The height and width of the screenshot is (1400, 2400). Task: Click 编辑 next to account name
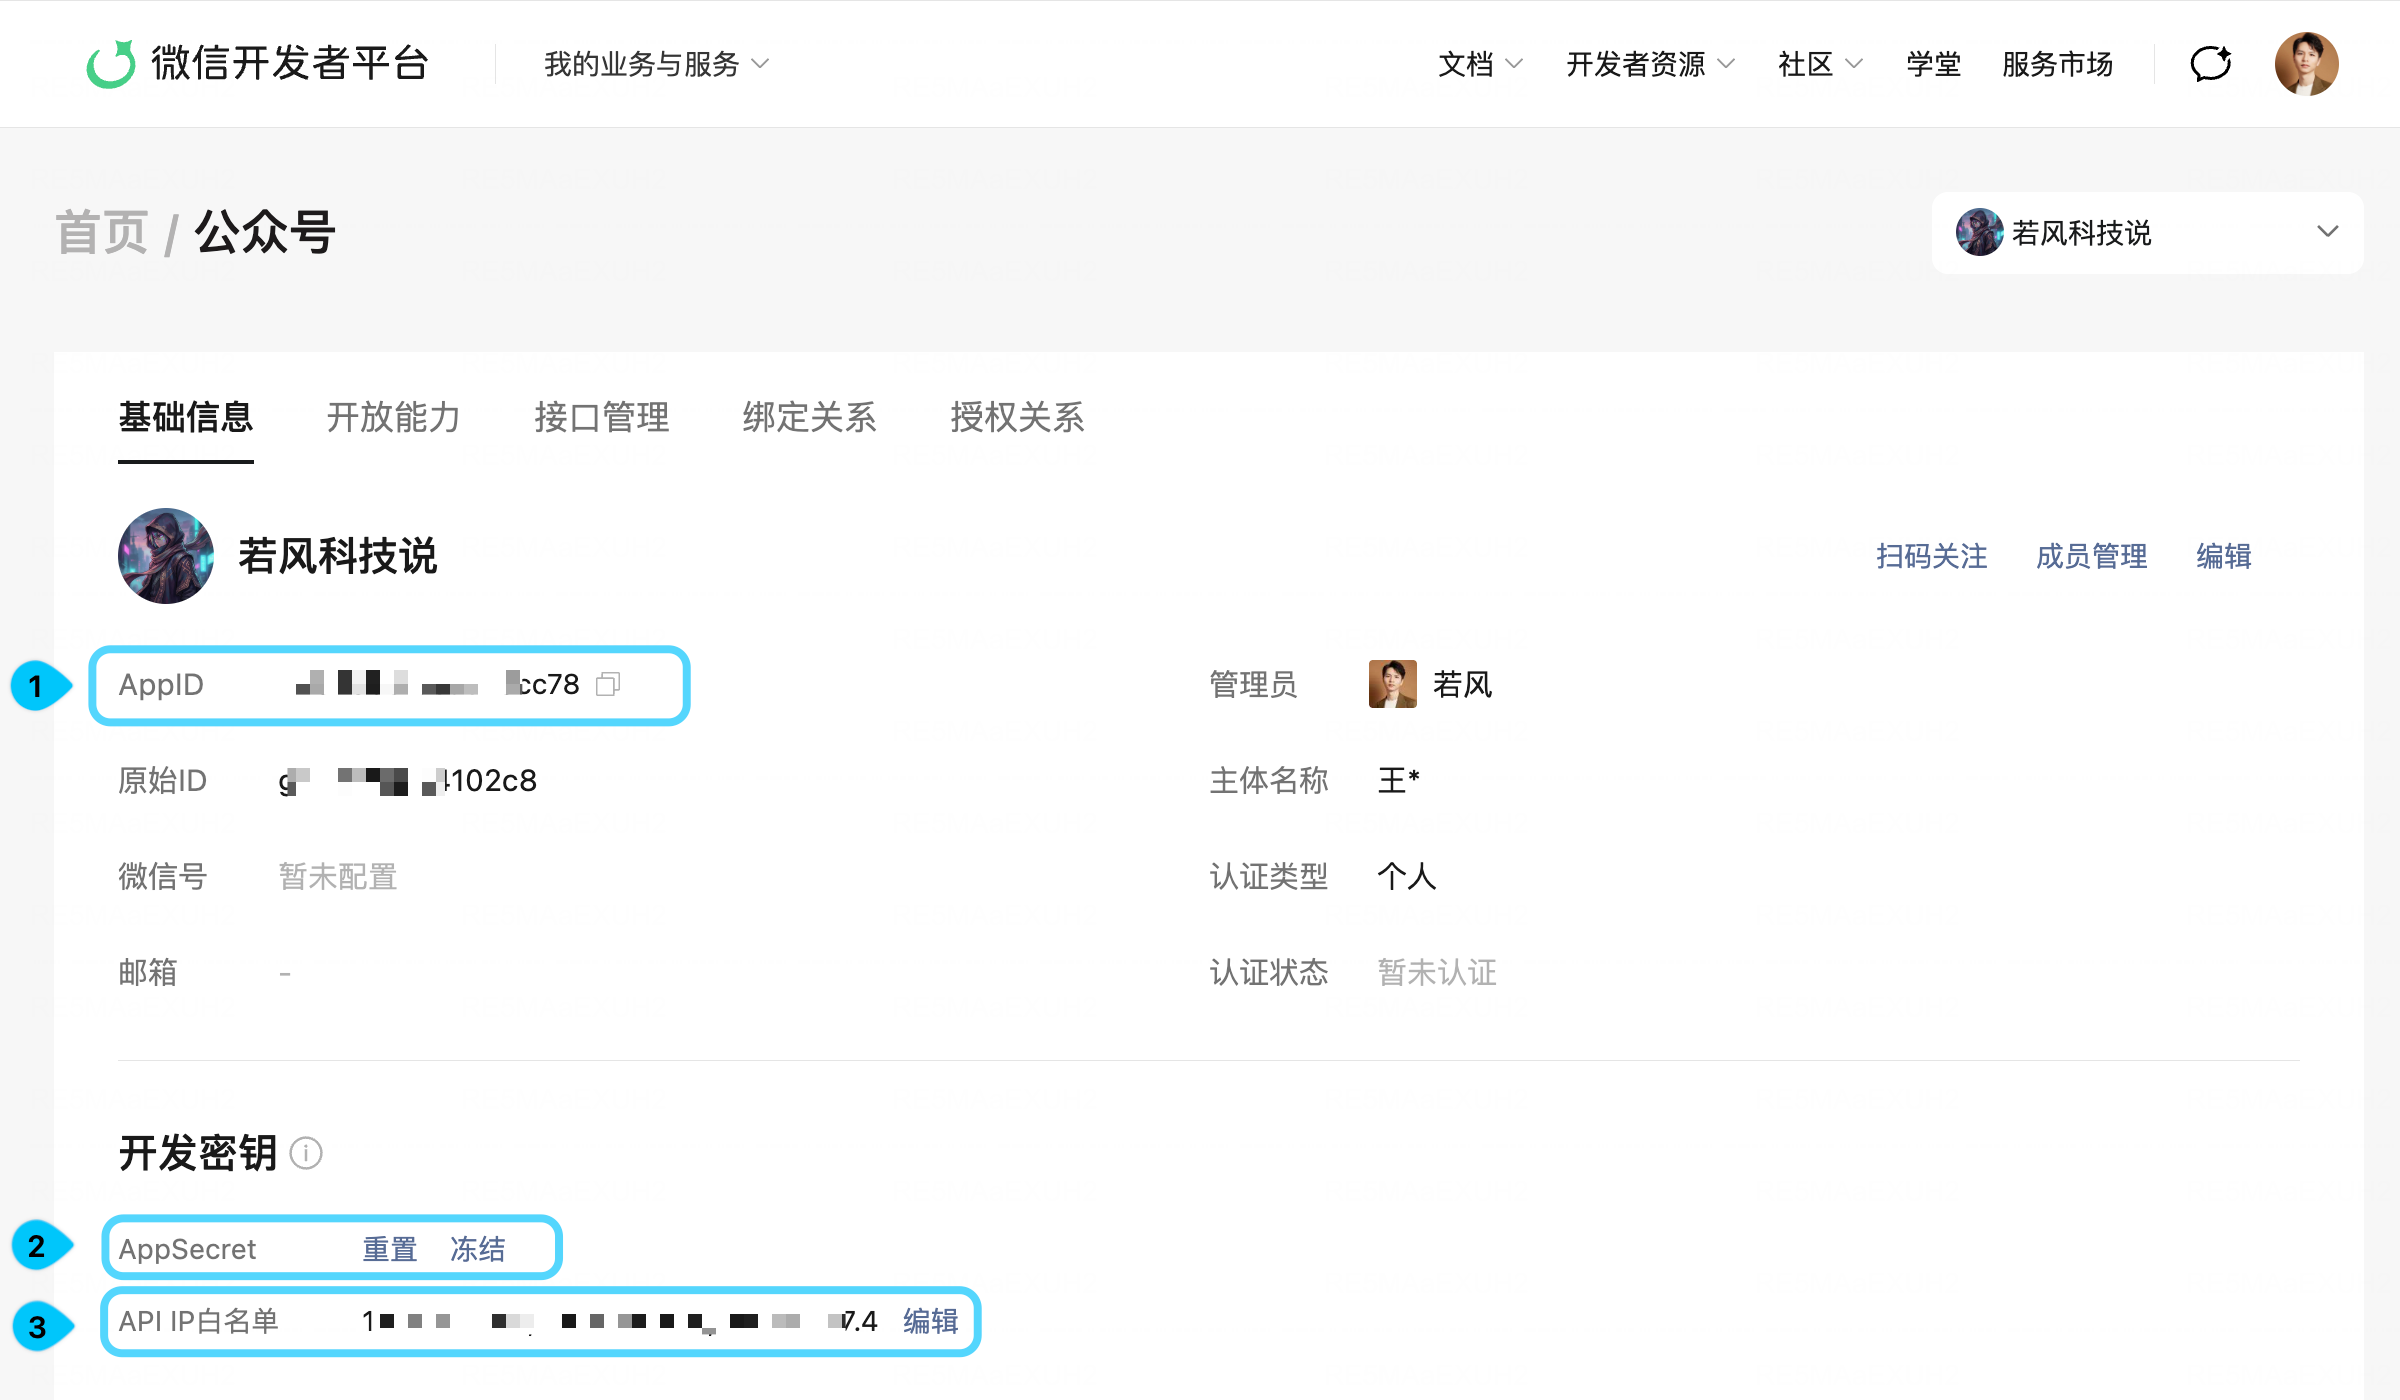[2223, 556]
